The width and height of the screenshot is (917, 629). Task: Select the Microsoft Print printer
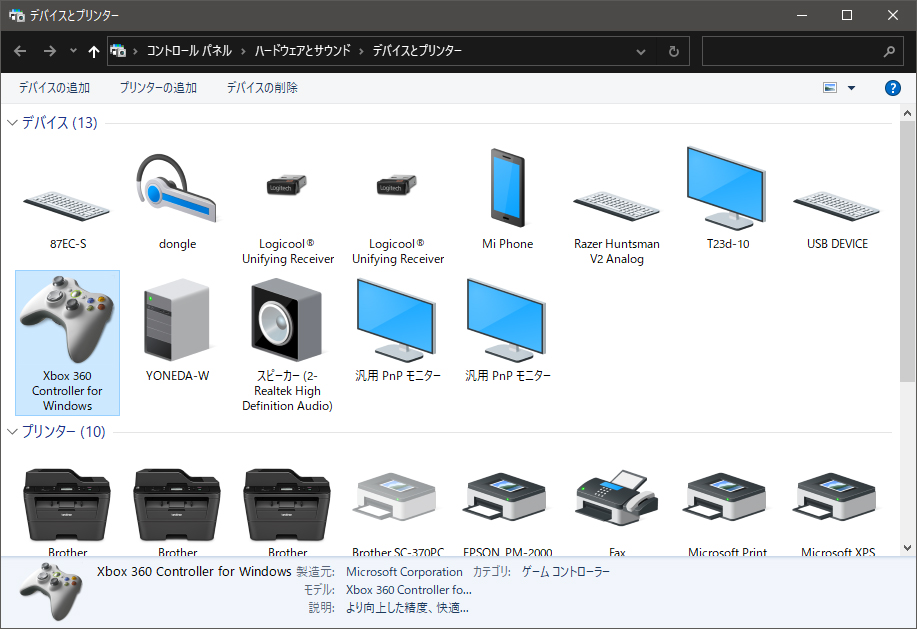pyautogui.click(x=728, y=512)
